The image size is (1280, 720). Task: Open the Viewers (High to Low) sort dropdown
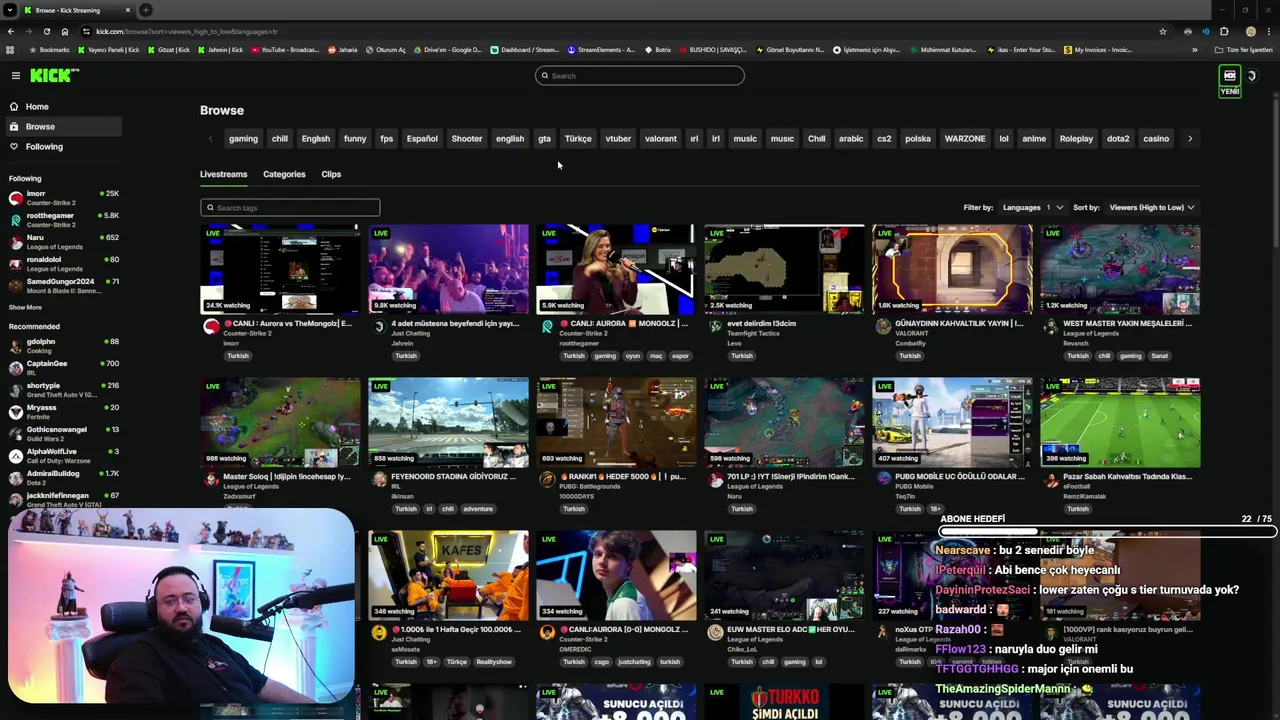pos(1152,207)
